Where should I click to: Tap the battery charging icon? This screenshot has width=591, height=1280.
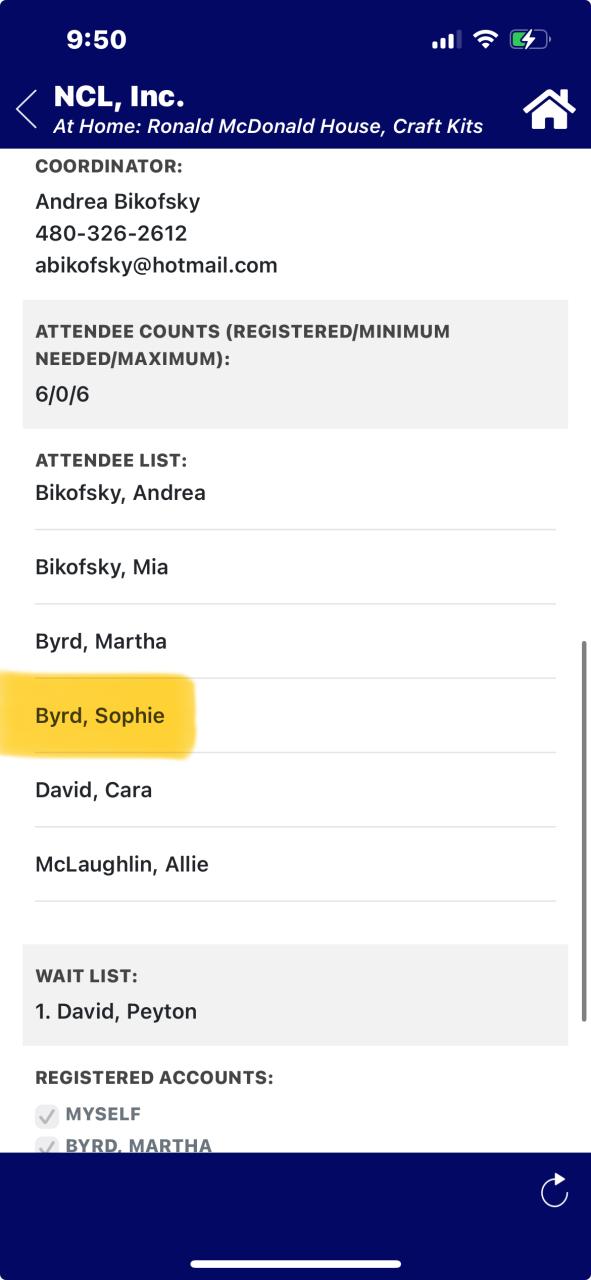(529, 40)
